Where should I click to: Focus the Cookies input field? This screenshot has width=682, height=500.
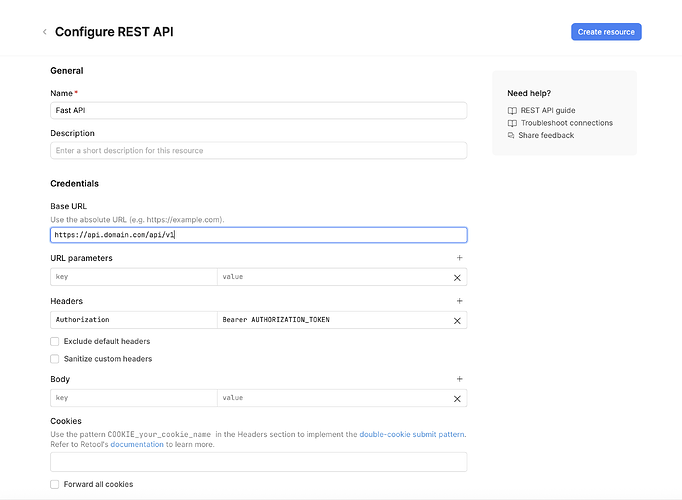[x=259, y=462]
